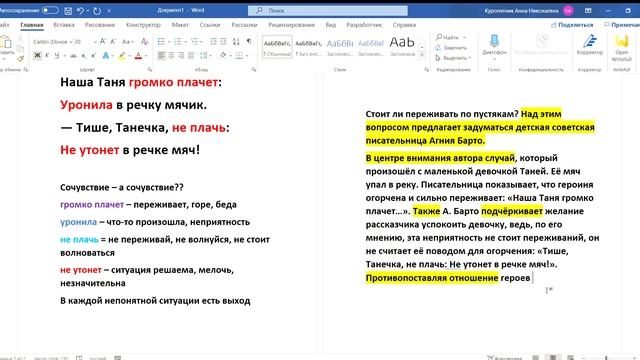The width and height of the screenshot is (640, 360).
Task: Click the Bullets list icon
Action: coord(161,42)
